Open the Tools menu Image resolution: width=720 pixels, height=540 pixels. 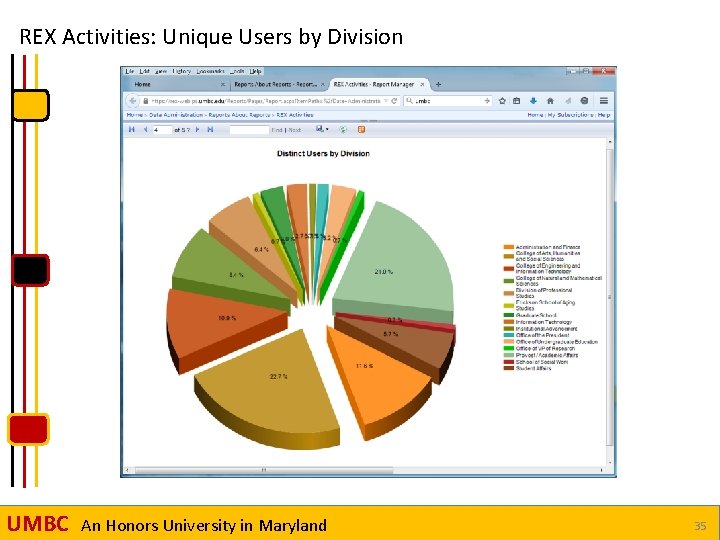(x=237, y=71)
